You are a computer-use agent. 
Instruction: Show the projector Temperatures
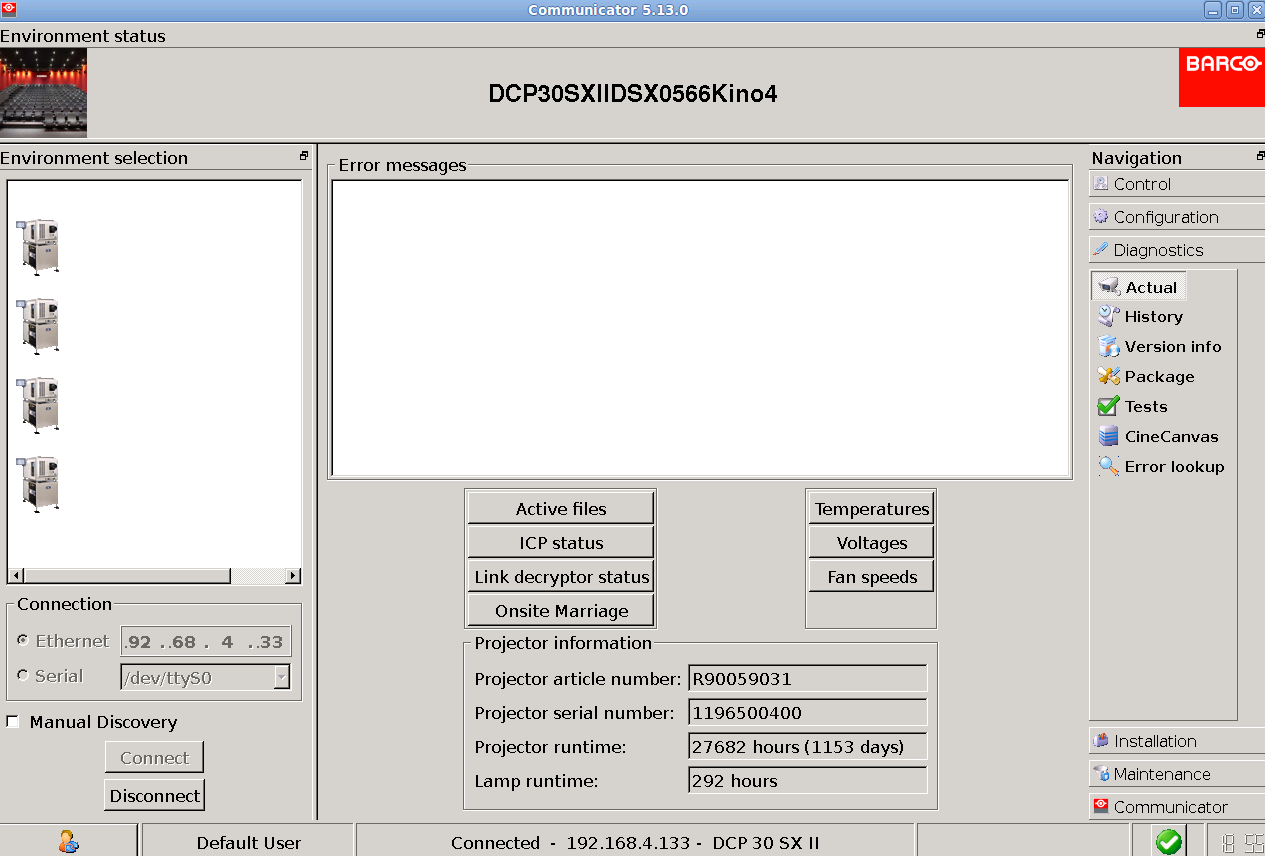[x=871, y=509]
